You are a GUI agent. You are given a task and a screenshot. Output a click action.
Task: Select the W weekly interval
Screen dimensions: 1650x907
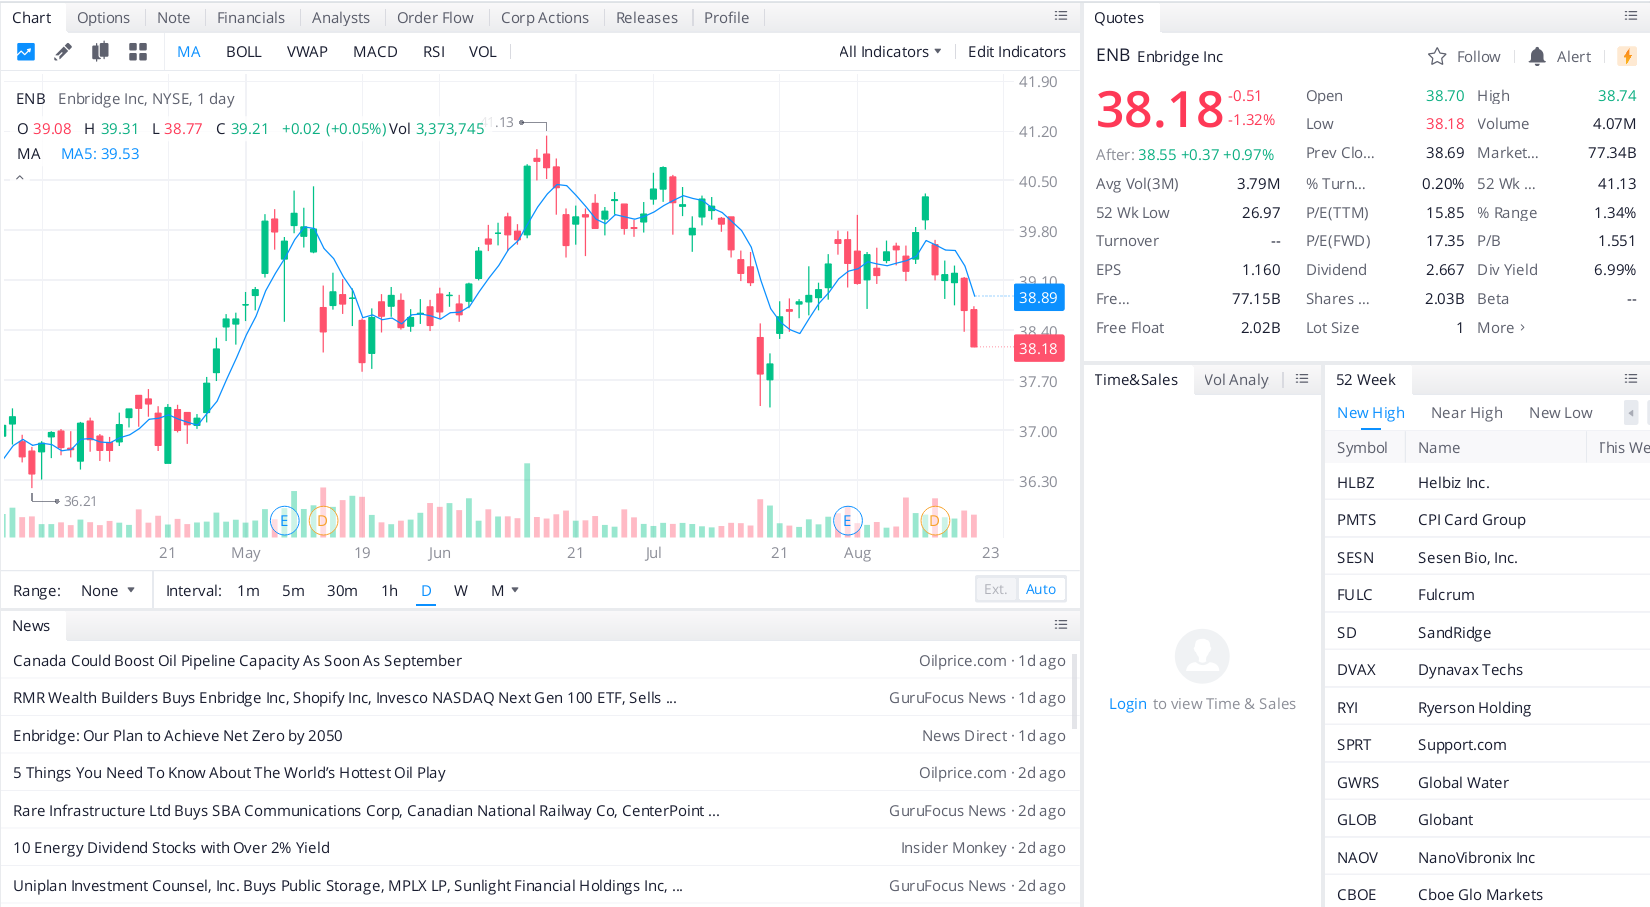point(460,591)
